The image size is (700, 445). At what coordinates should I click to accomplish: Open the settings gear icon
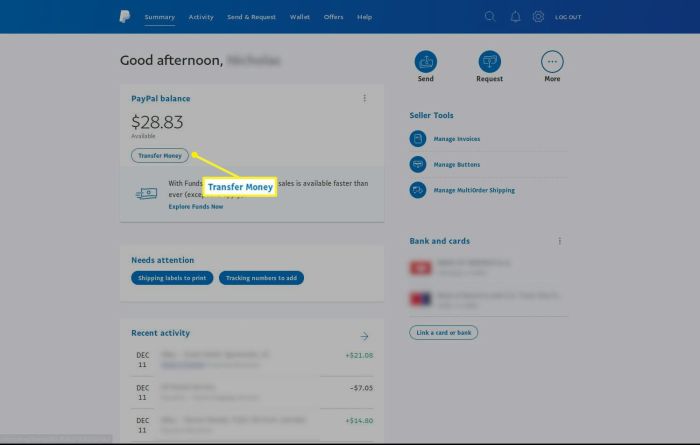(x=538, y=17)
